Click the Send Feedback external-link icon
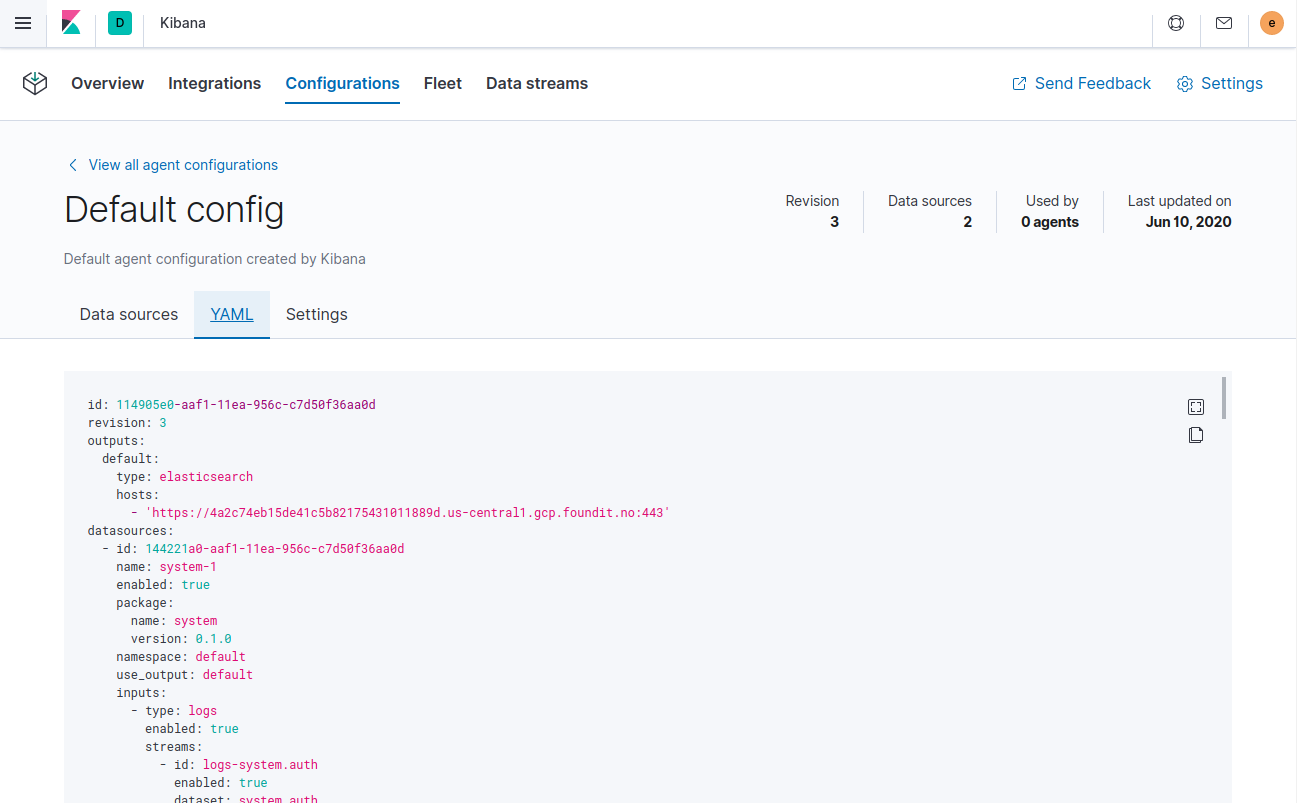The image size is (1297, 803). [1019, 84]
